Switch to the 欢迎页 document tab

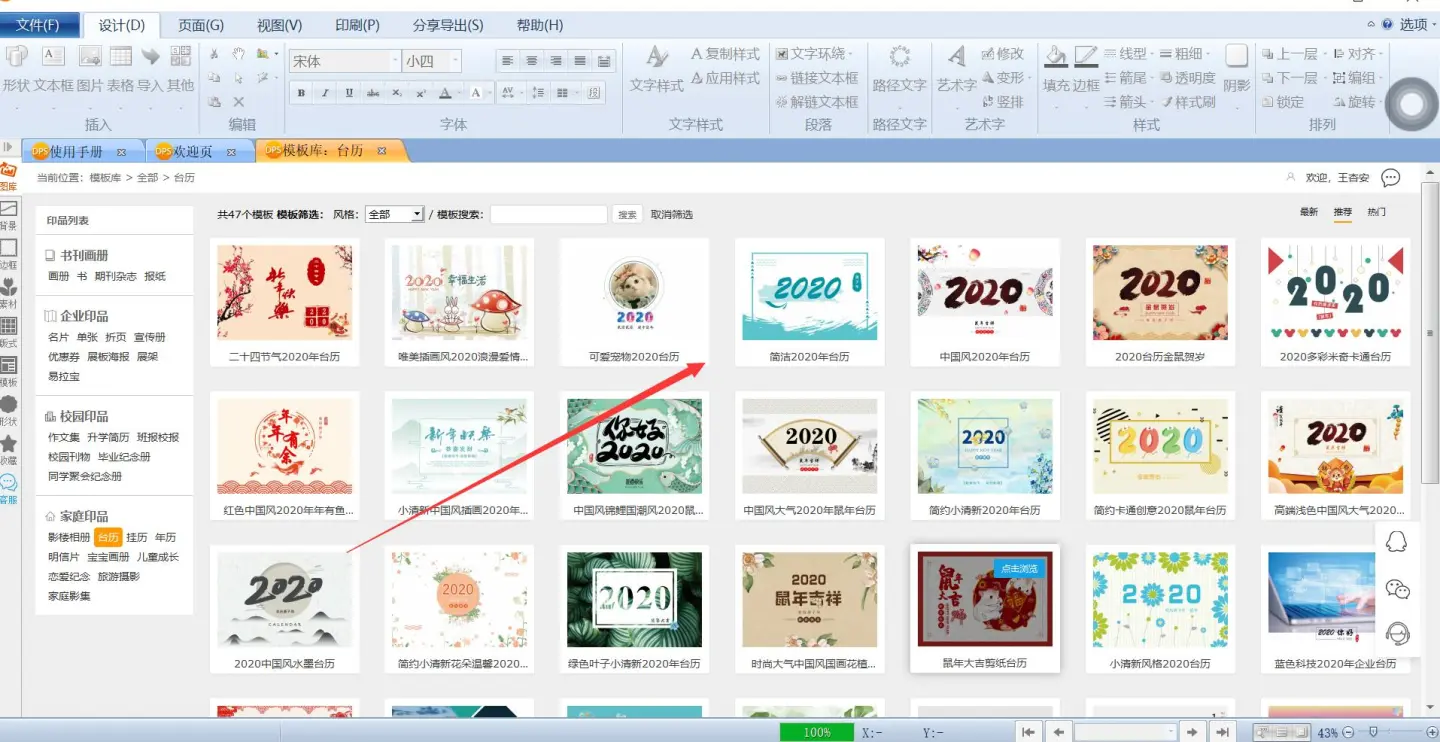193,152
